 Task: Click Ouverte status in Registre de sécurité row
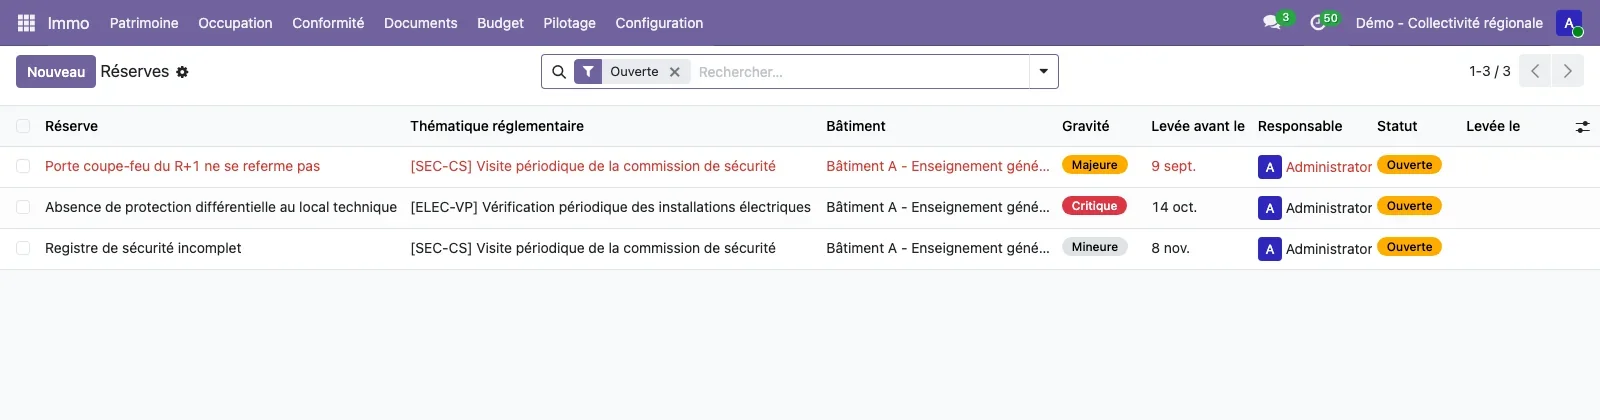(1409, 247)
